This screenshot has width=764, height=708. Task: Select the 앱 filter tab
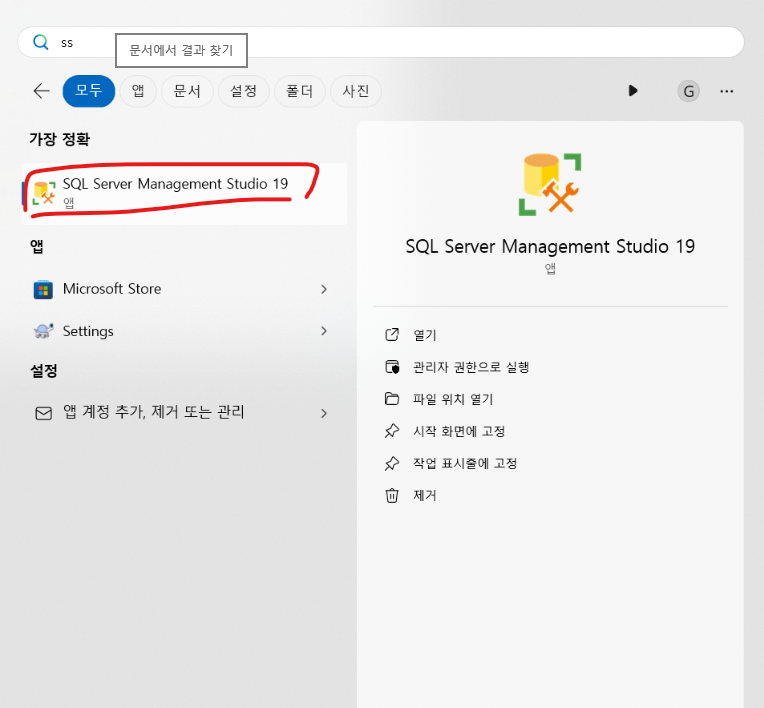138,91
